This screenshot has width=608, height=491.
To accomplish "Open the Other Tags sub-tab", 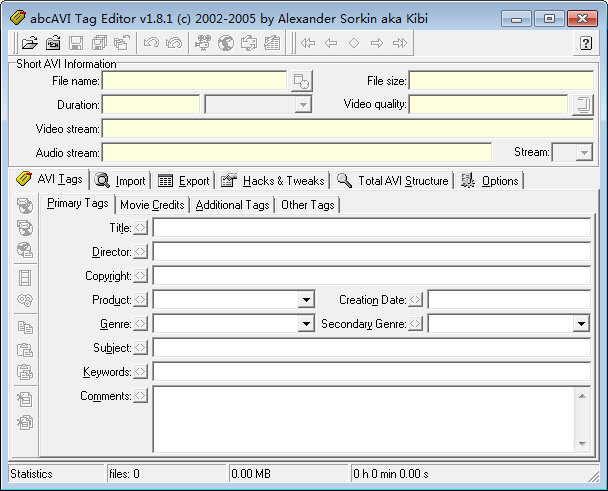I will 308,205.
